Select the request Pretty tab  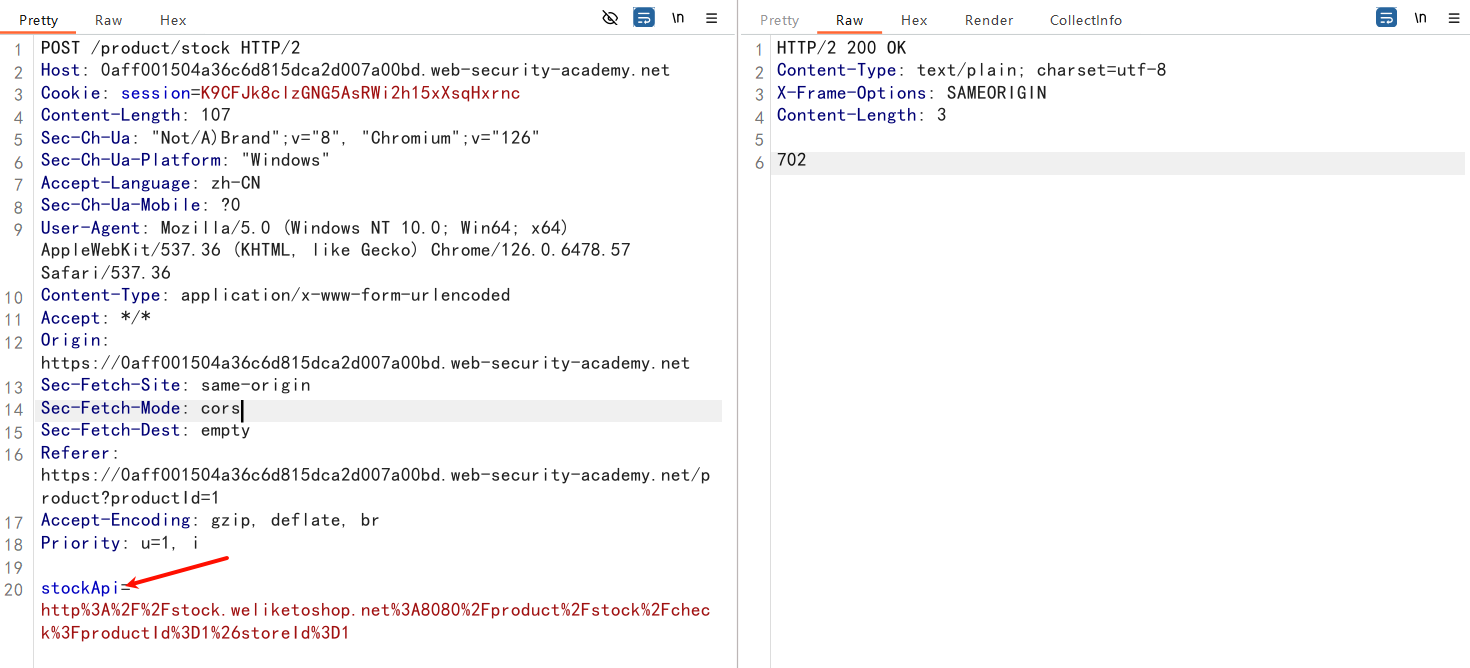39,20
